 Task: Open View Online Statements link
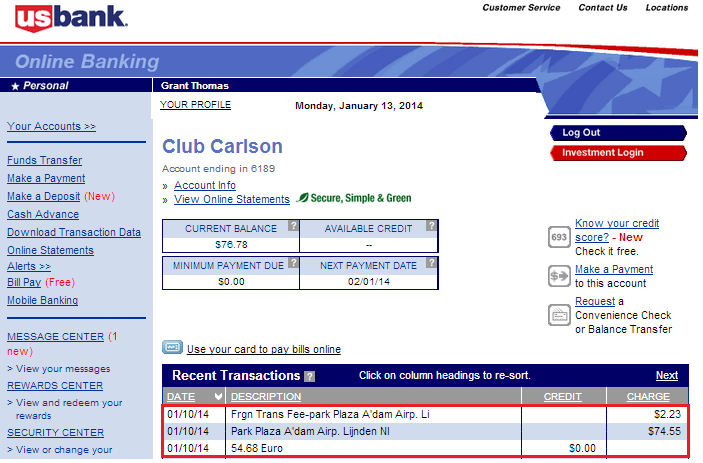pyautogui.click(x=232, y=199)
